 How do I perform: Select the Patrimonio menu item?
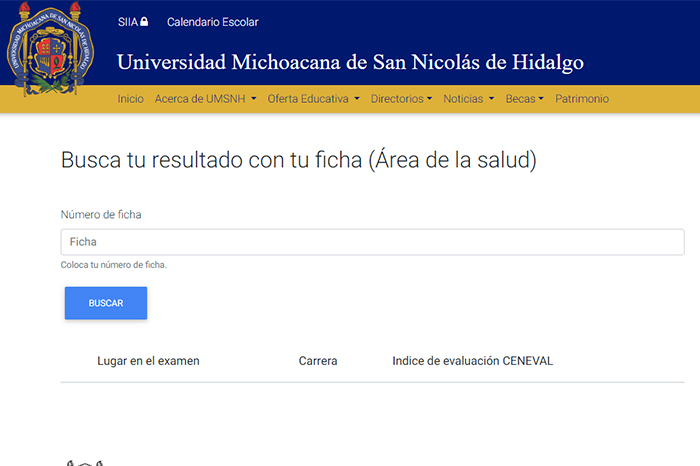click(582, 99)
